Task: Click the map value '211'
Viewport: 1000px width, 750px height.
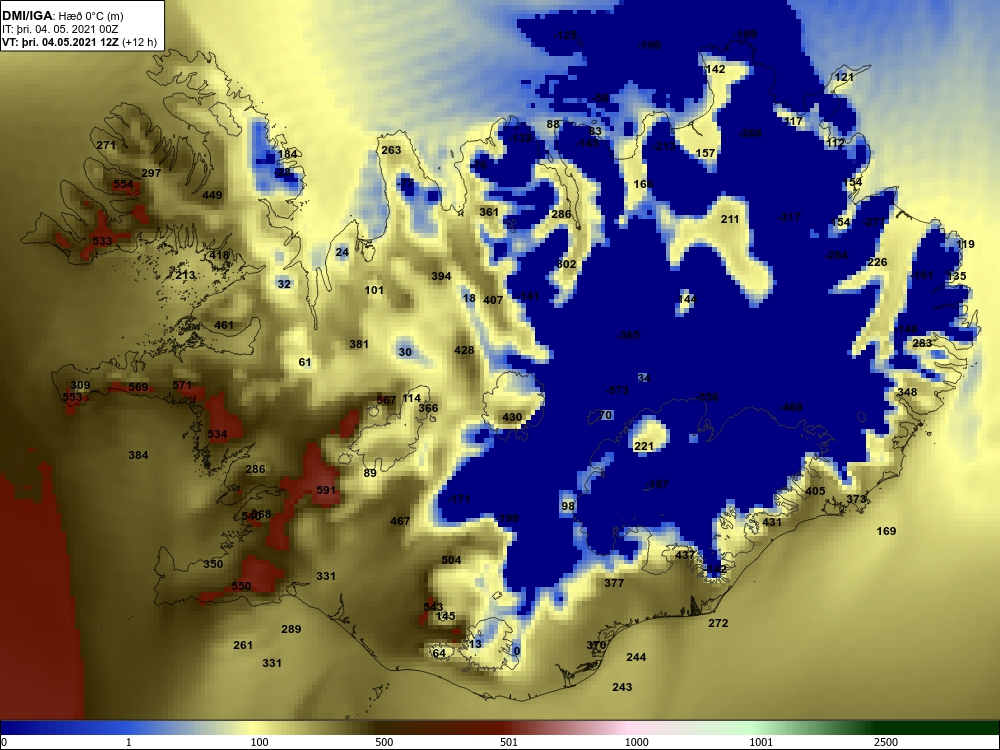Action: tap(730, 219)
